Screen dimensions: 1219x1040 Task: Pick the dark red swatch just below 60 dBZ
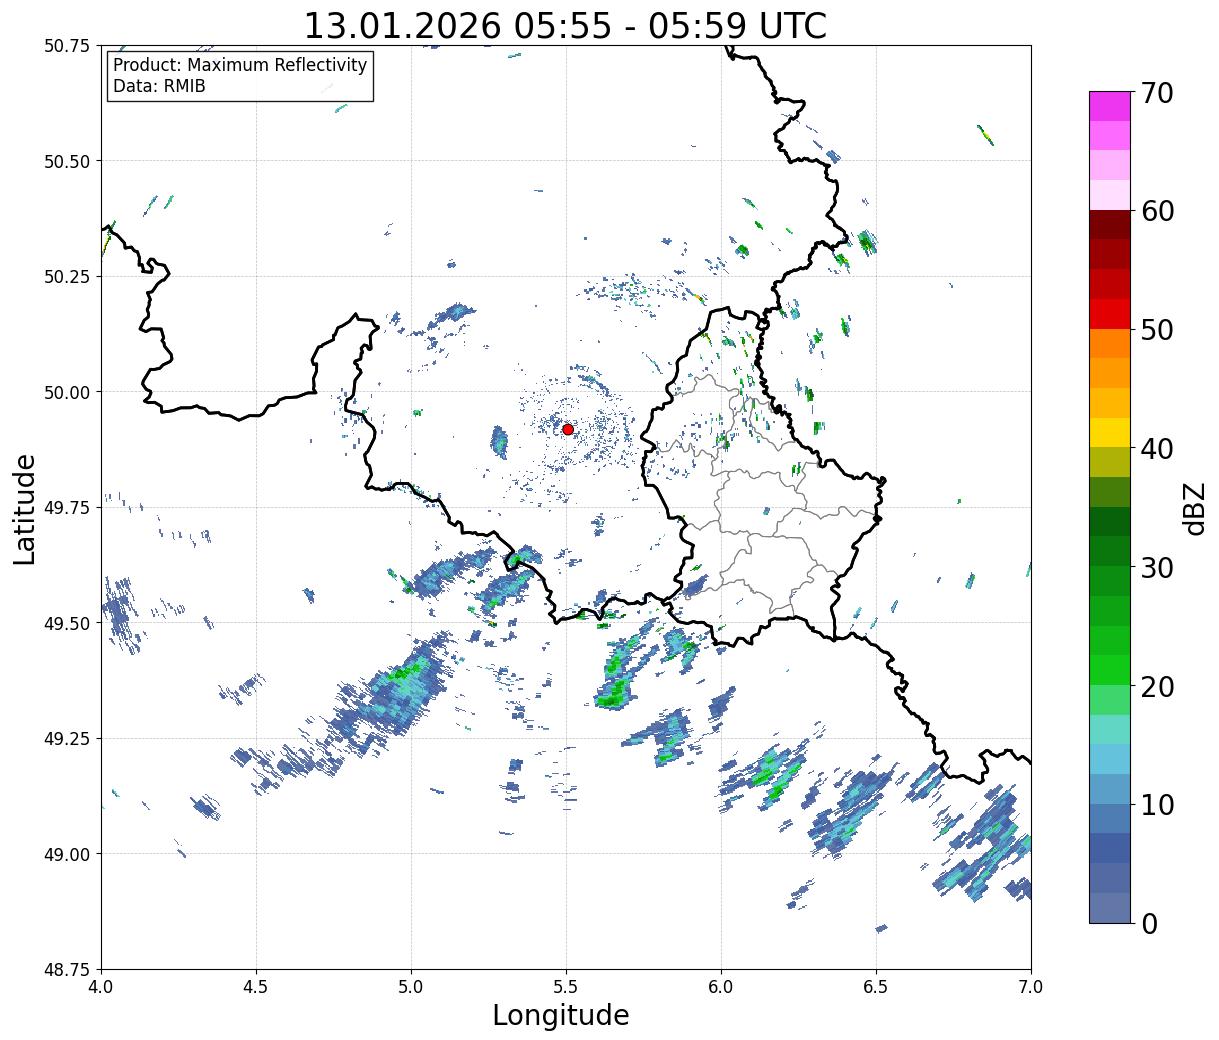click(x=1110, y=224)
